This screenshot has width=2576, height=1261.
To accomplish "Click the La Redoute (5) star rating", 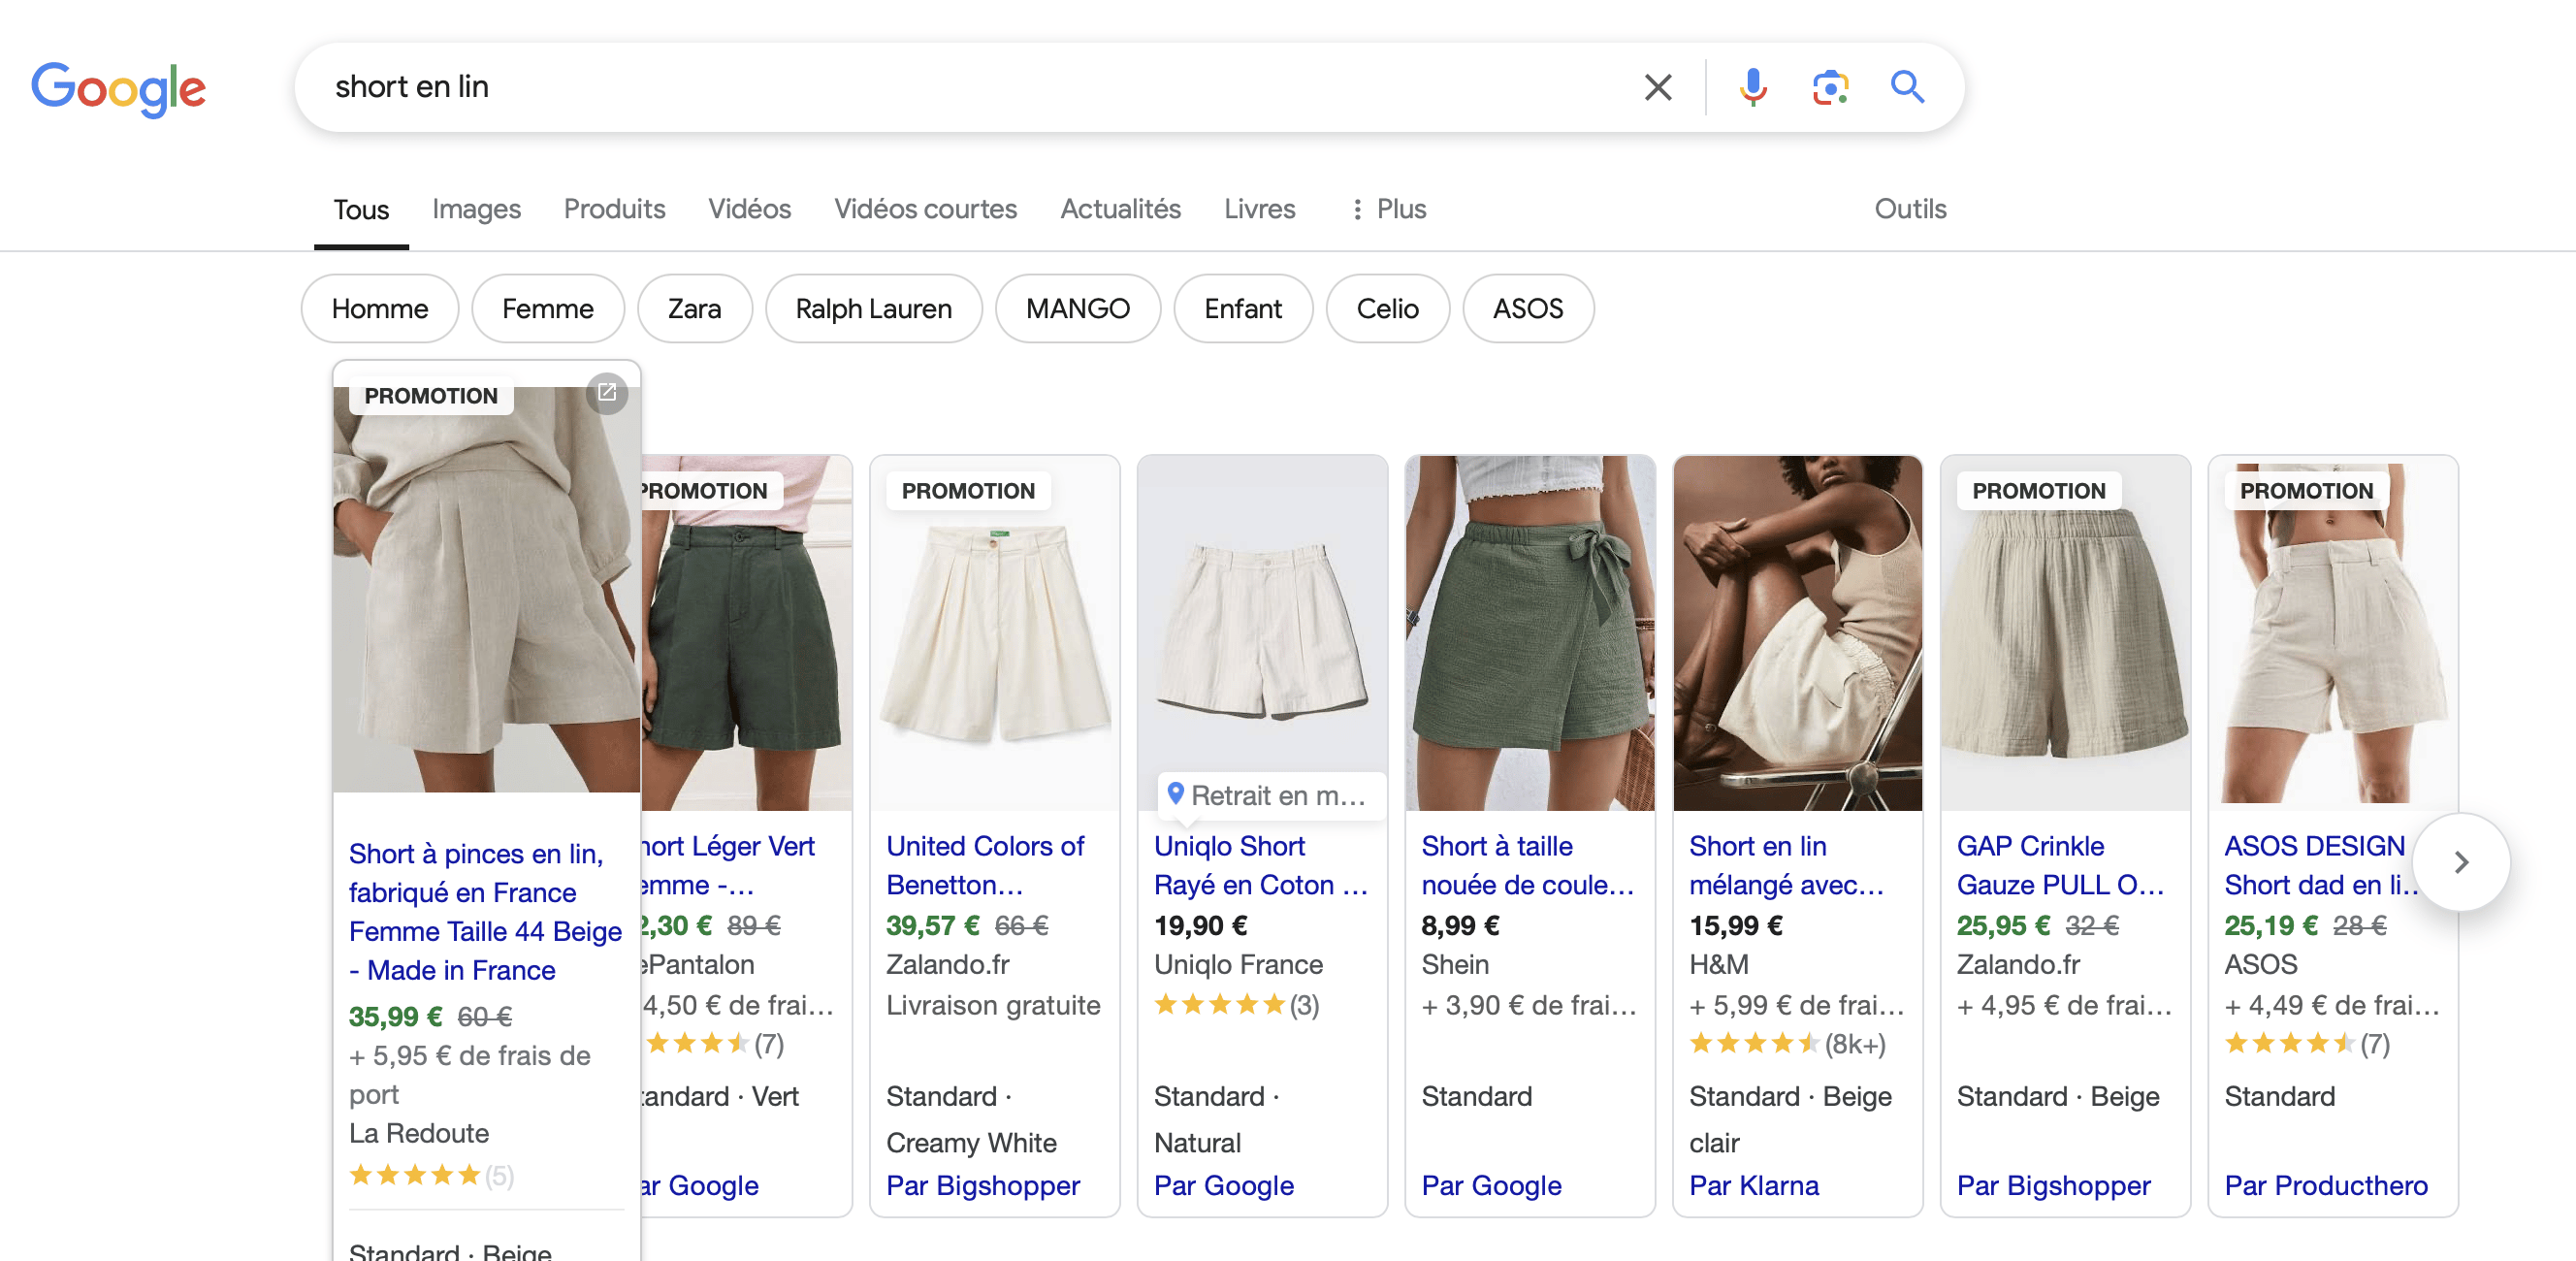I will pyautogui.click(x=431, y=1175).
